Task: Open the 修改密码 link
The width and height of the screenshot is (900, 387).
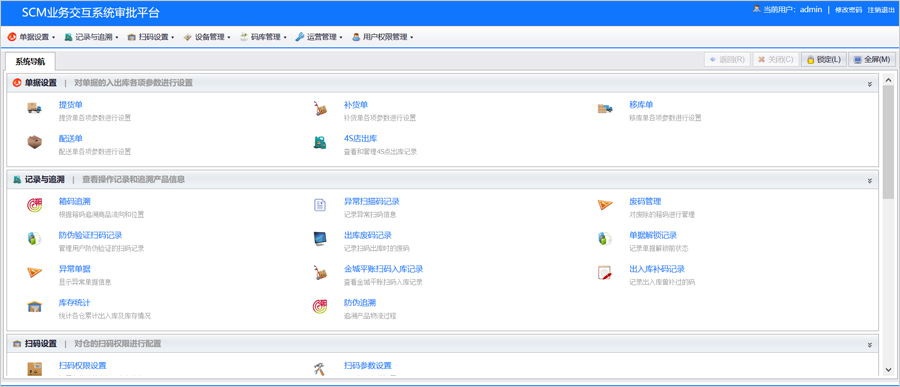Action: pyautogui.click(x=848, y=10)
